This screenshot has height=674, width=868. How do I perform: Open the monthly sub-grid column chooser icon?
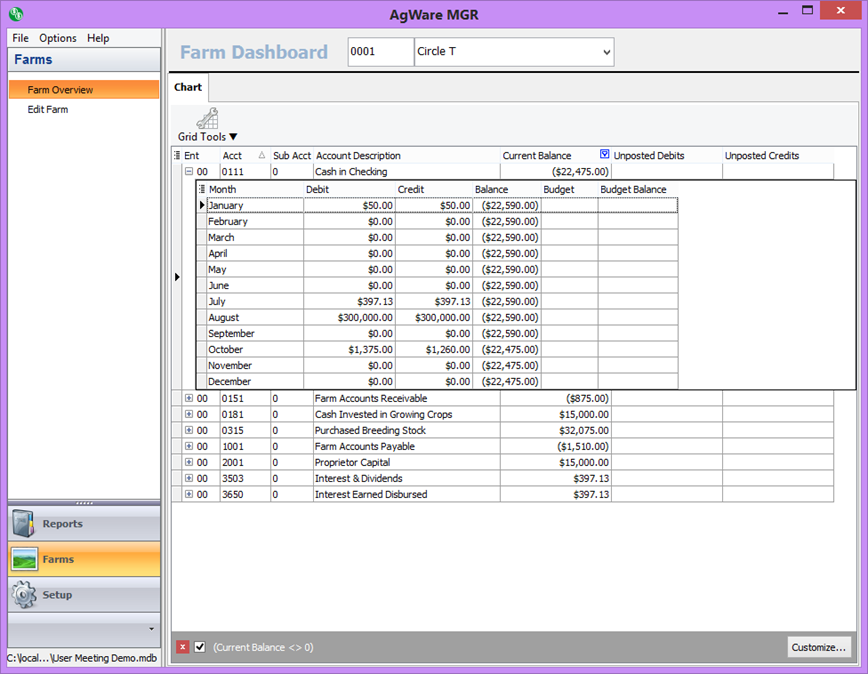click(x=202, y=190)
